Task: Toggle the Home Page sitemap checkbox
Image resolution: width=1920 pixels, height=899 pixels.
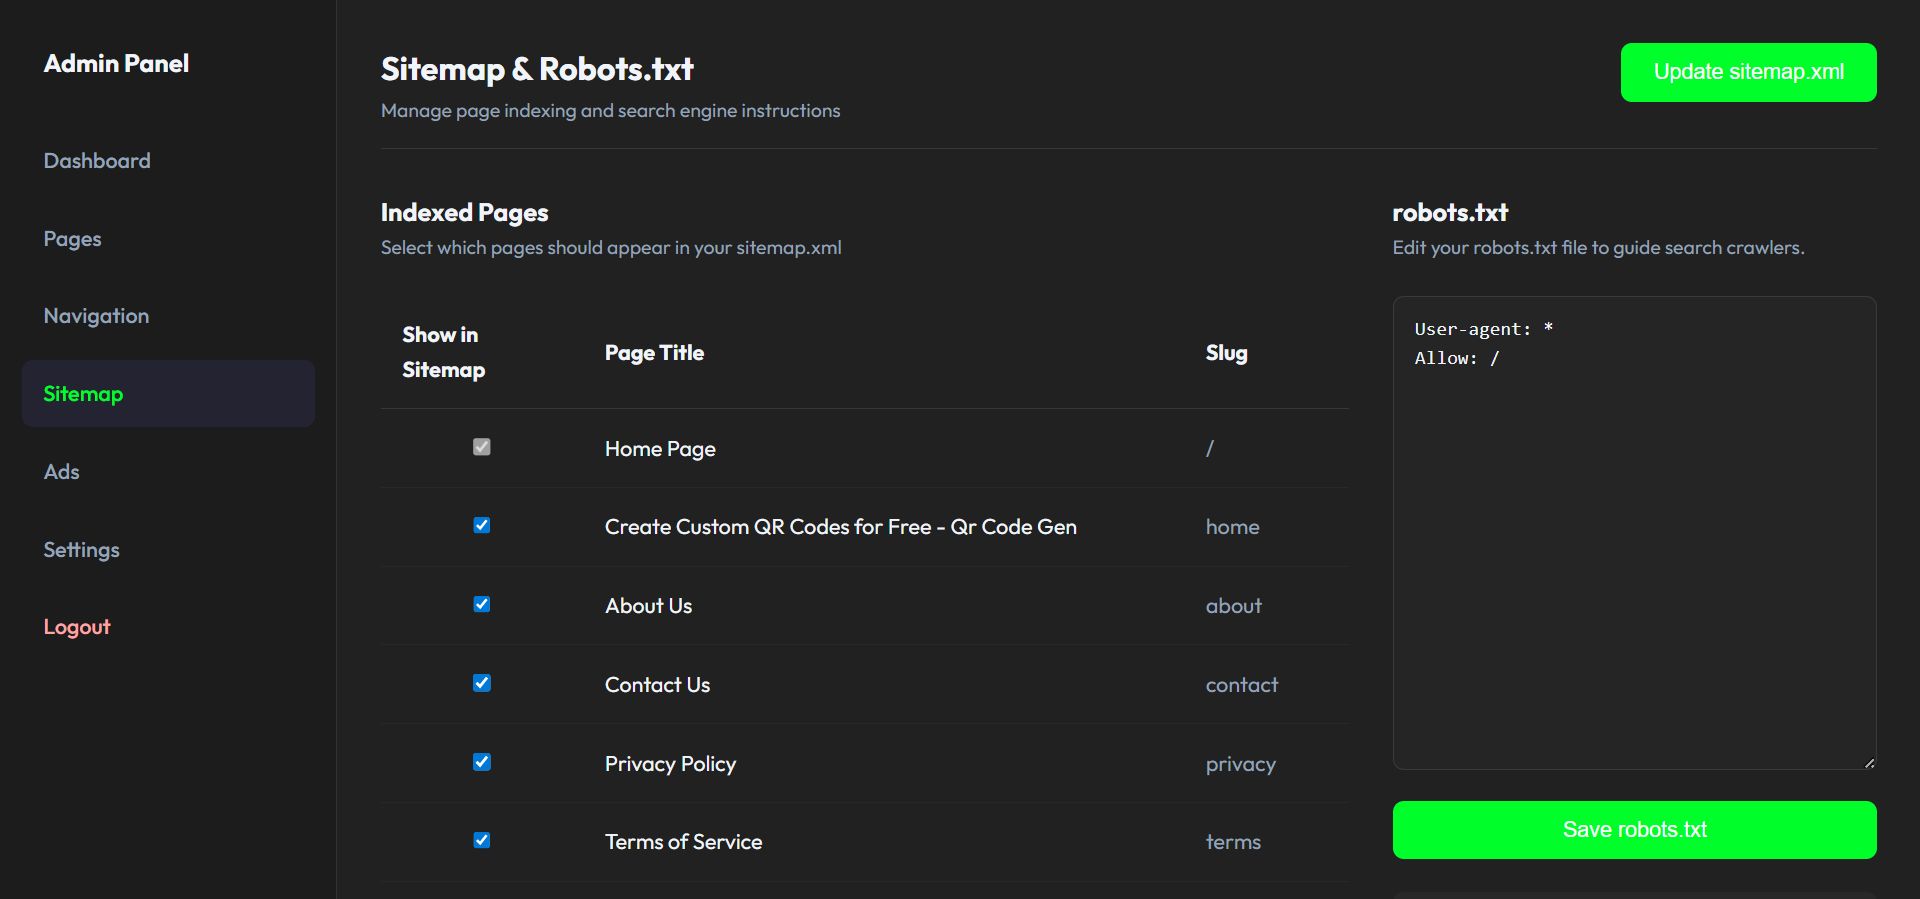Action: 482,447
